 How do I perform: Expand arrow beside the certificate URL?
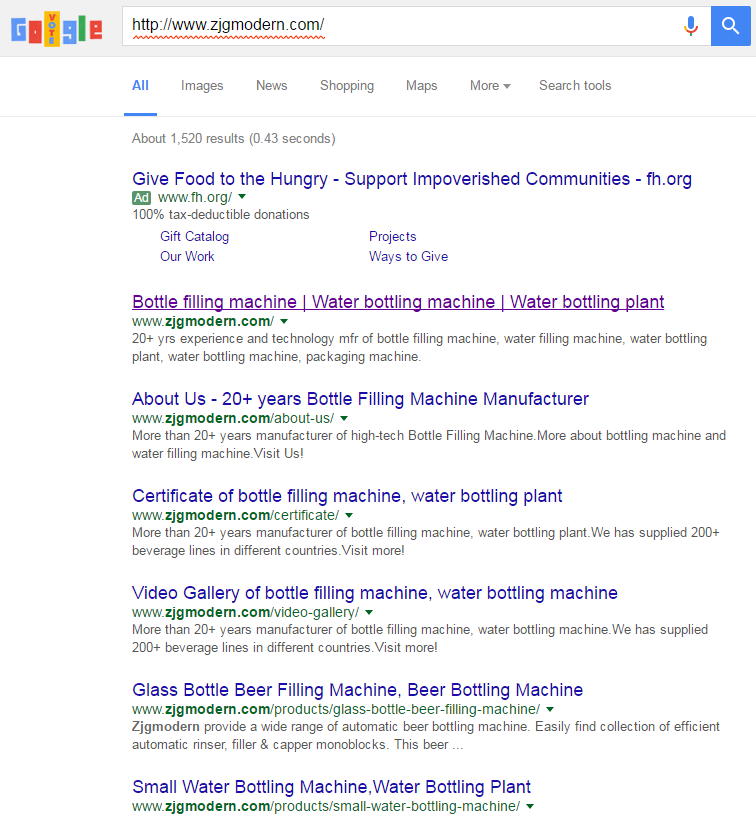tap(349, 515)
